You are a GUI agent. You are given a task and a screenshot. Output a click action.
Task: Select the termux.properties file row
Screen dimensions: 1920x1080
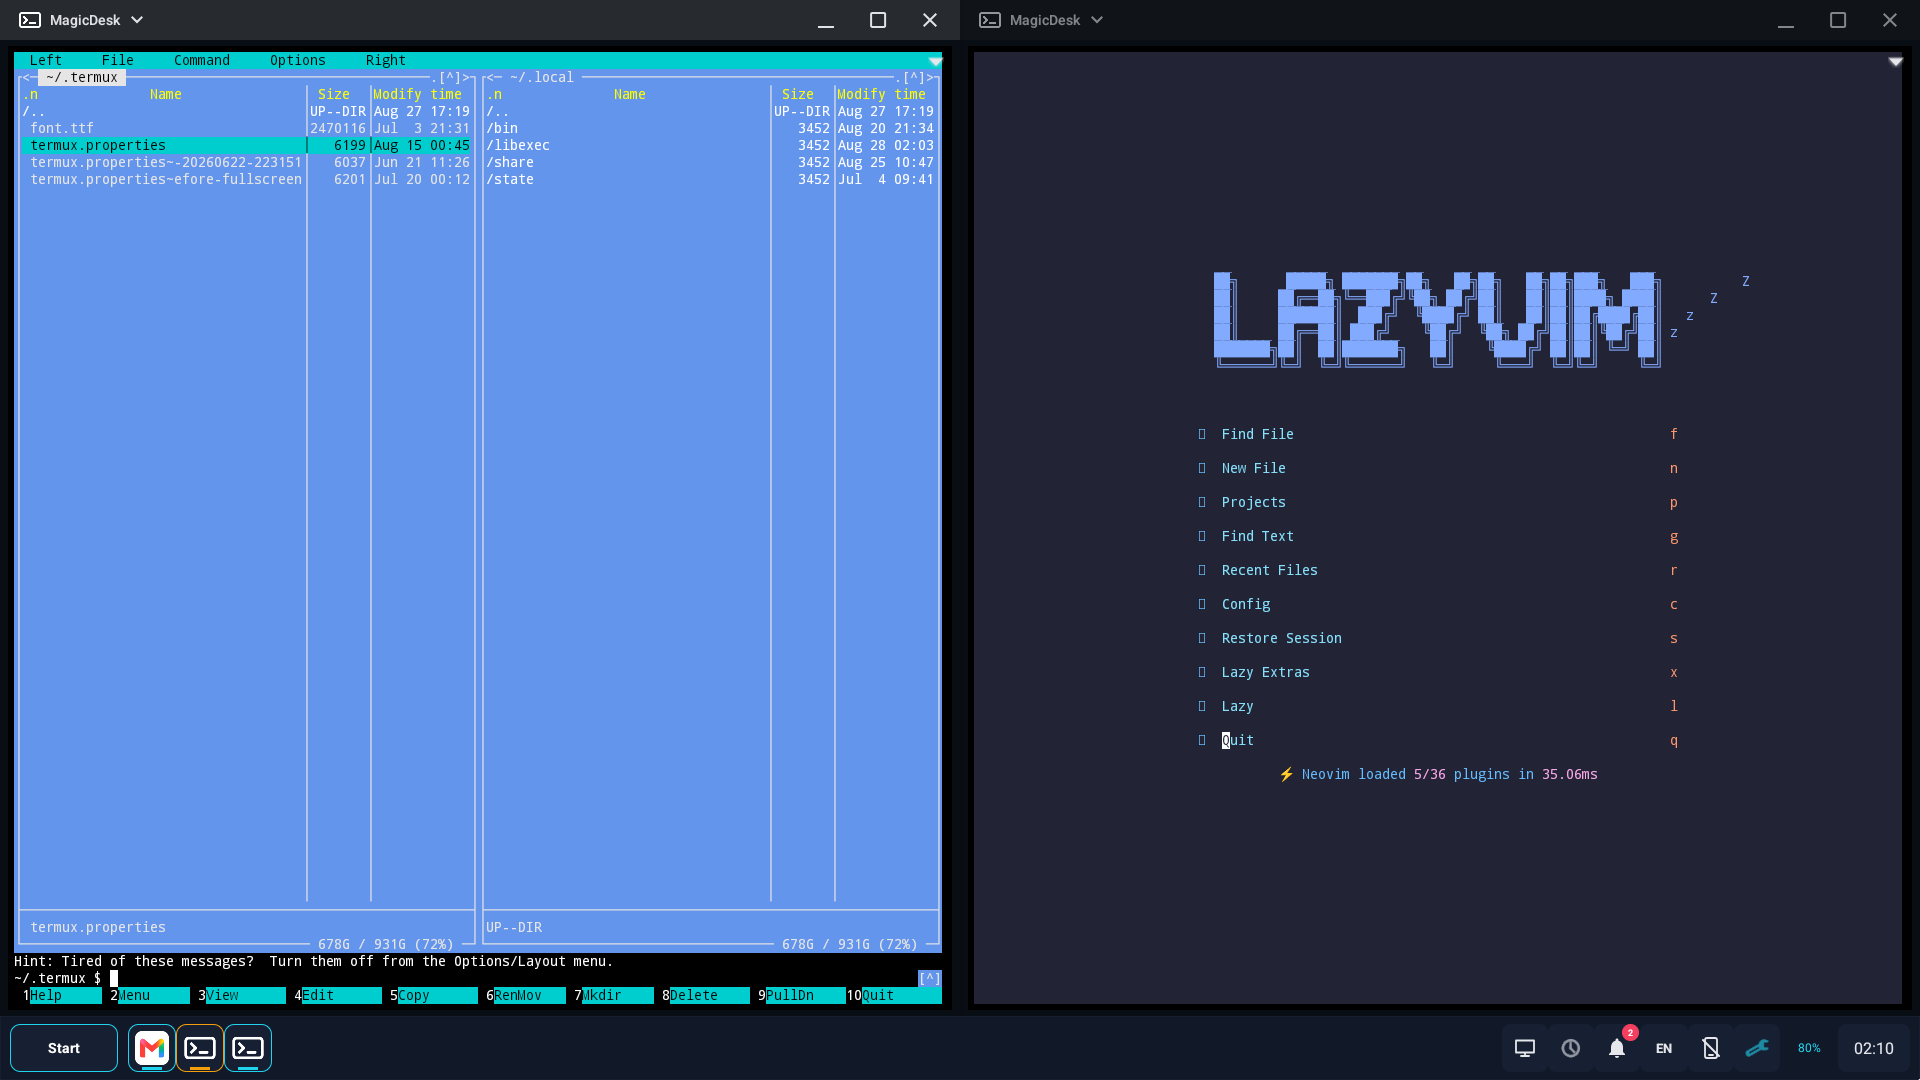point(247,145)
